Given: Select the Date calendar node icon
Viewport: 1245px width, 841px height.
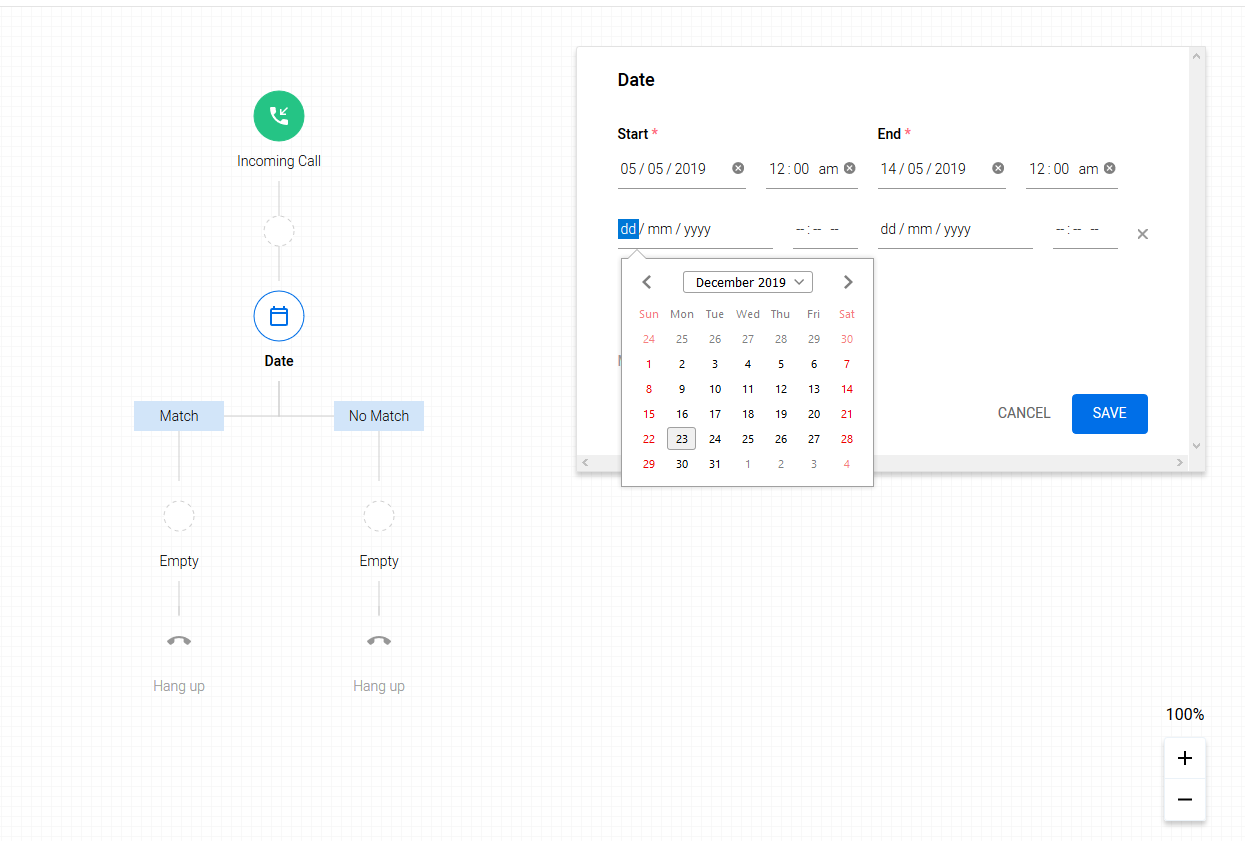Looking at the screenshot, I should point(279,316).
